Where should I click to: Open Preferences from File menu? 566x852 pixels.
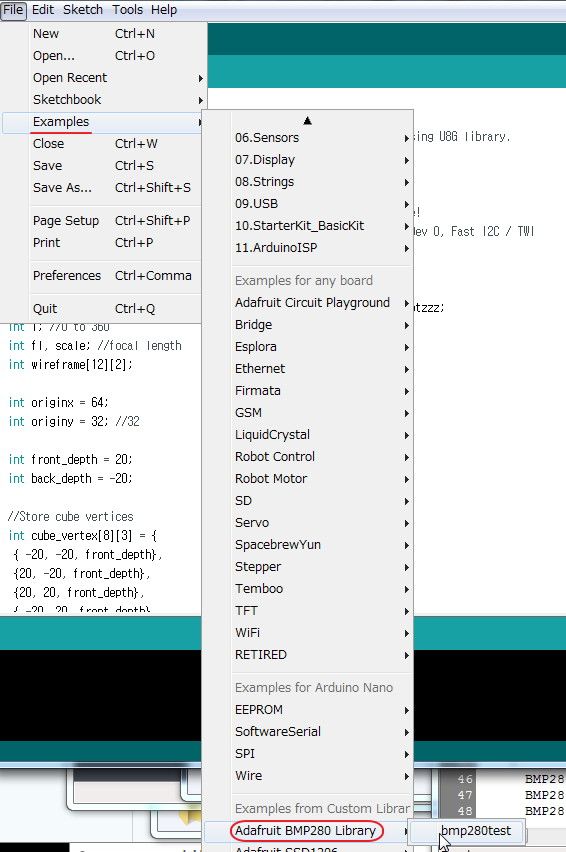[x=102, y=275]
